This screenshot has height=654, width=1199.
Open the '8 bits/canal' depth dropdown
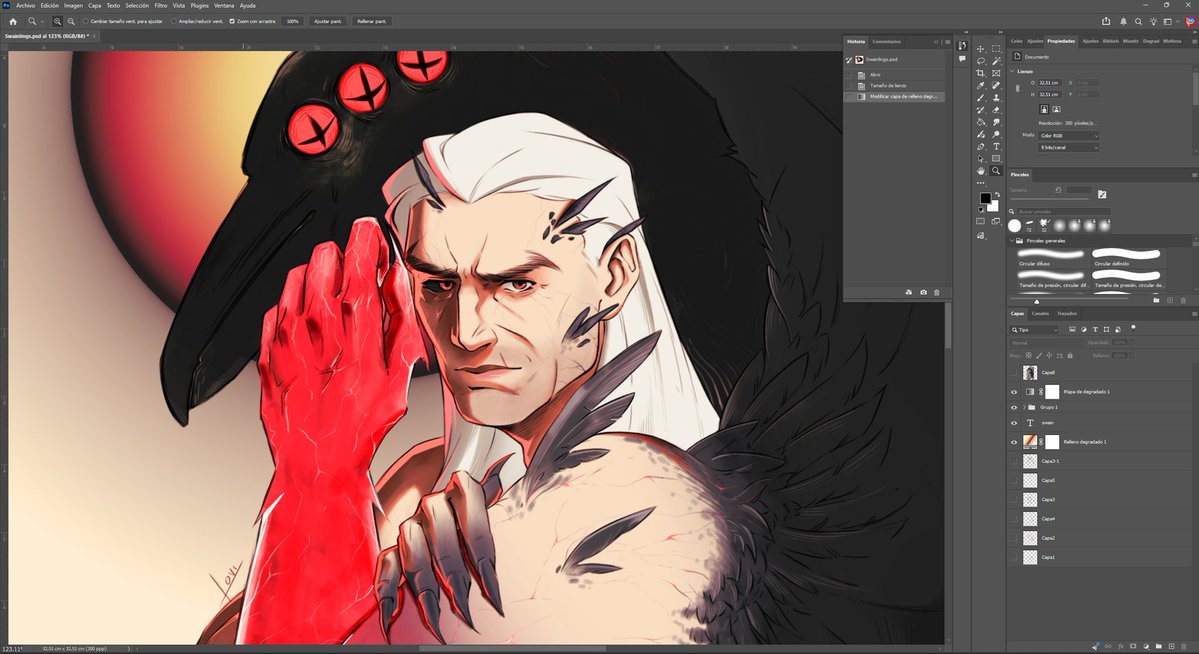click(1068, 147)
